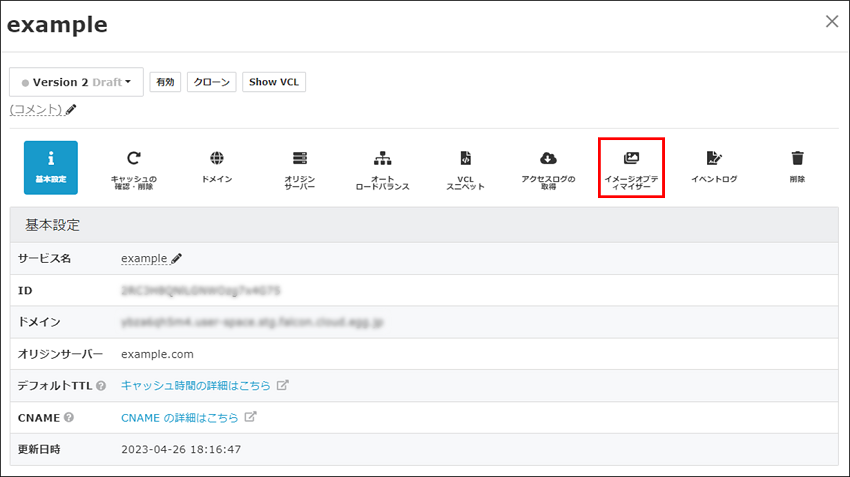Viewport: 850px width, 477px height.
Task: Select the VCLスニペット icon
Action: pyautogui.click(x=465, y=167)
